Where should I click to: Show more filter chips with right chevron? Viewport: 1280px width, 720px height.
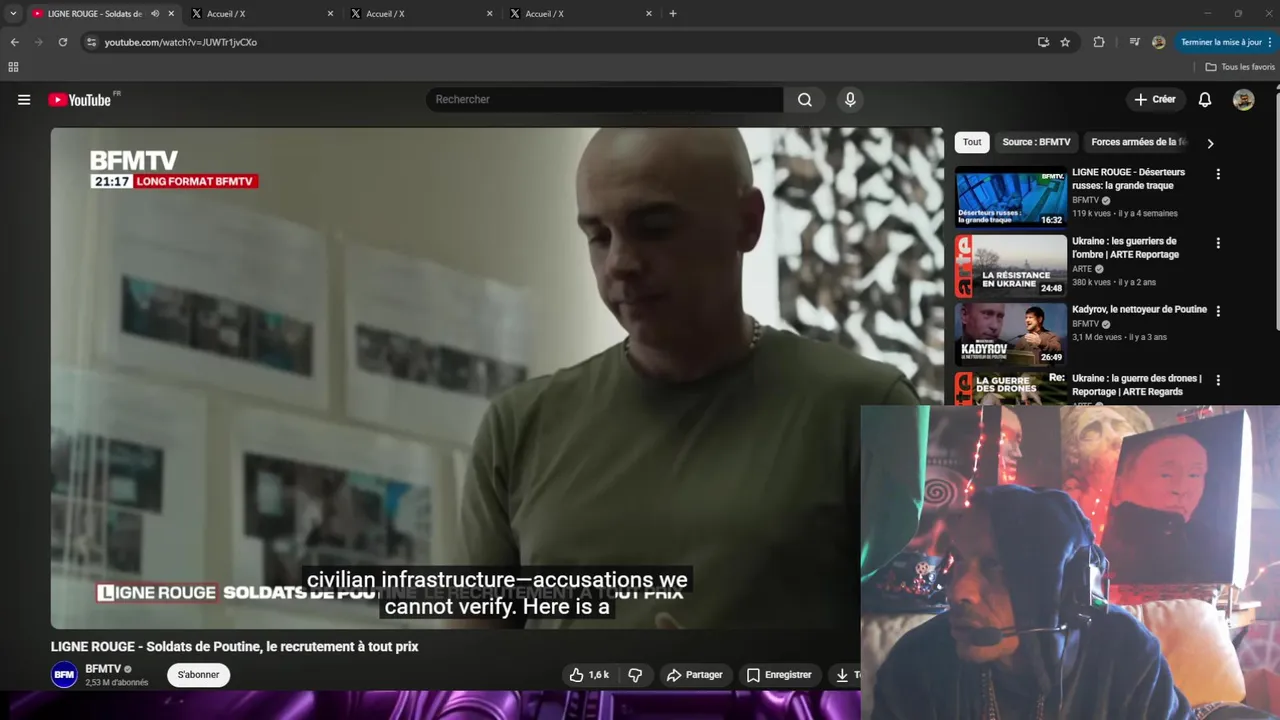[1210, 143]
